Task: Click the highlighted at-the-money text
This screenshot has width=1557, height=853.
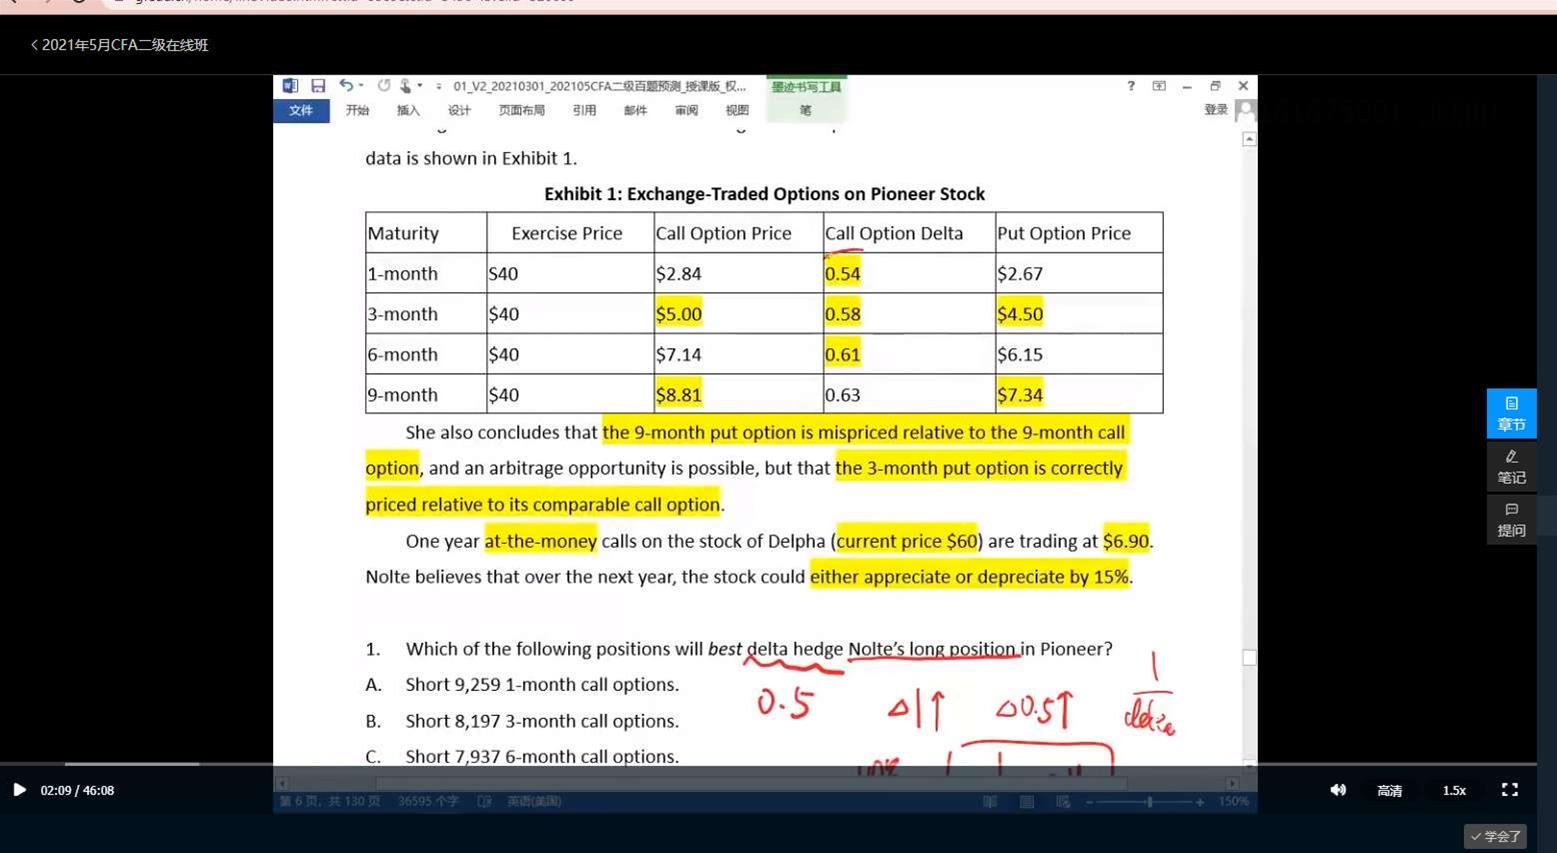Action: [x=540, y=541]
